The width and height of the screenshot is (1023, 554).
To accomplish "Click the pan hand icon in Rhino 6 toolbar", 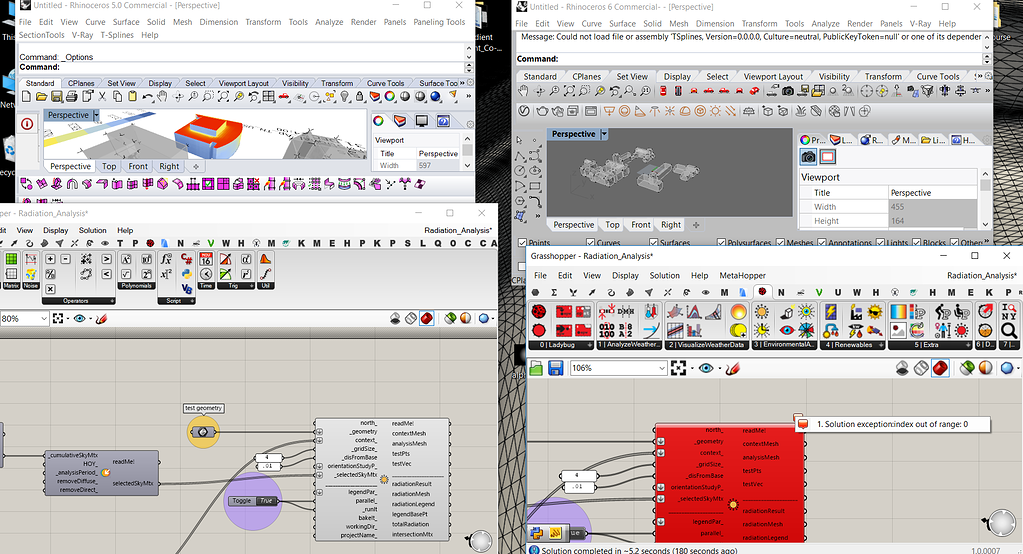I will coord(523,91).
